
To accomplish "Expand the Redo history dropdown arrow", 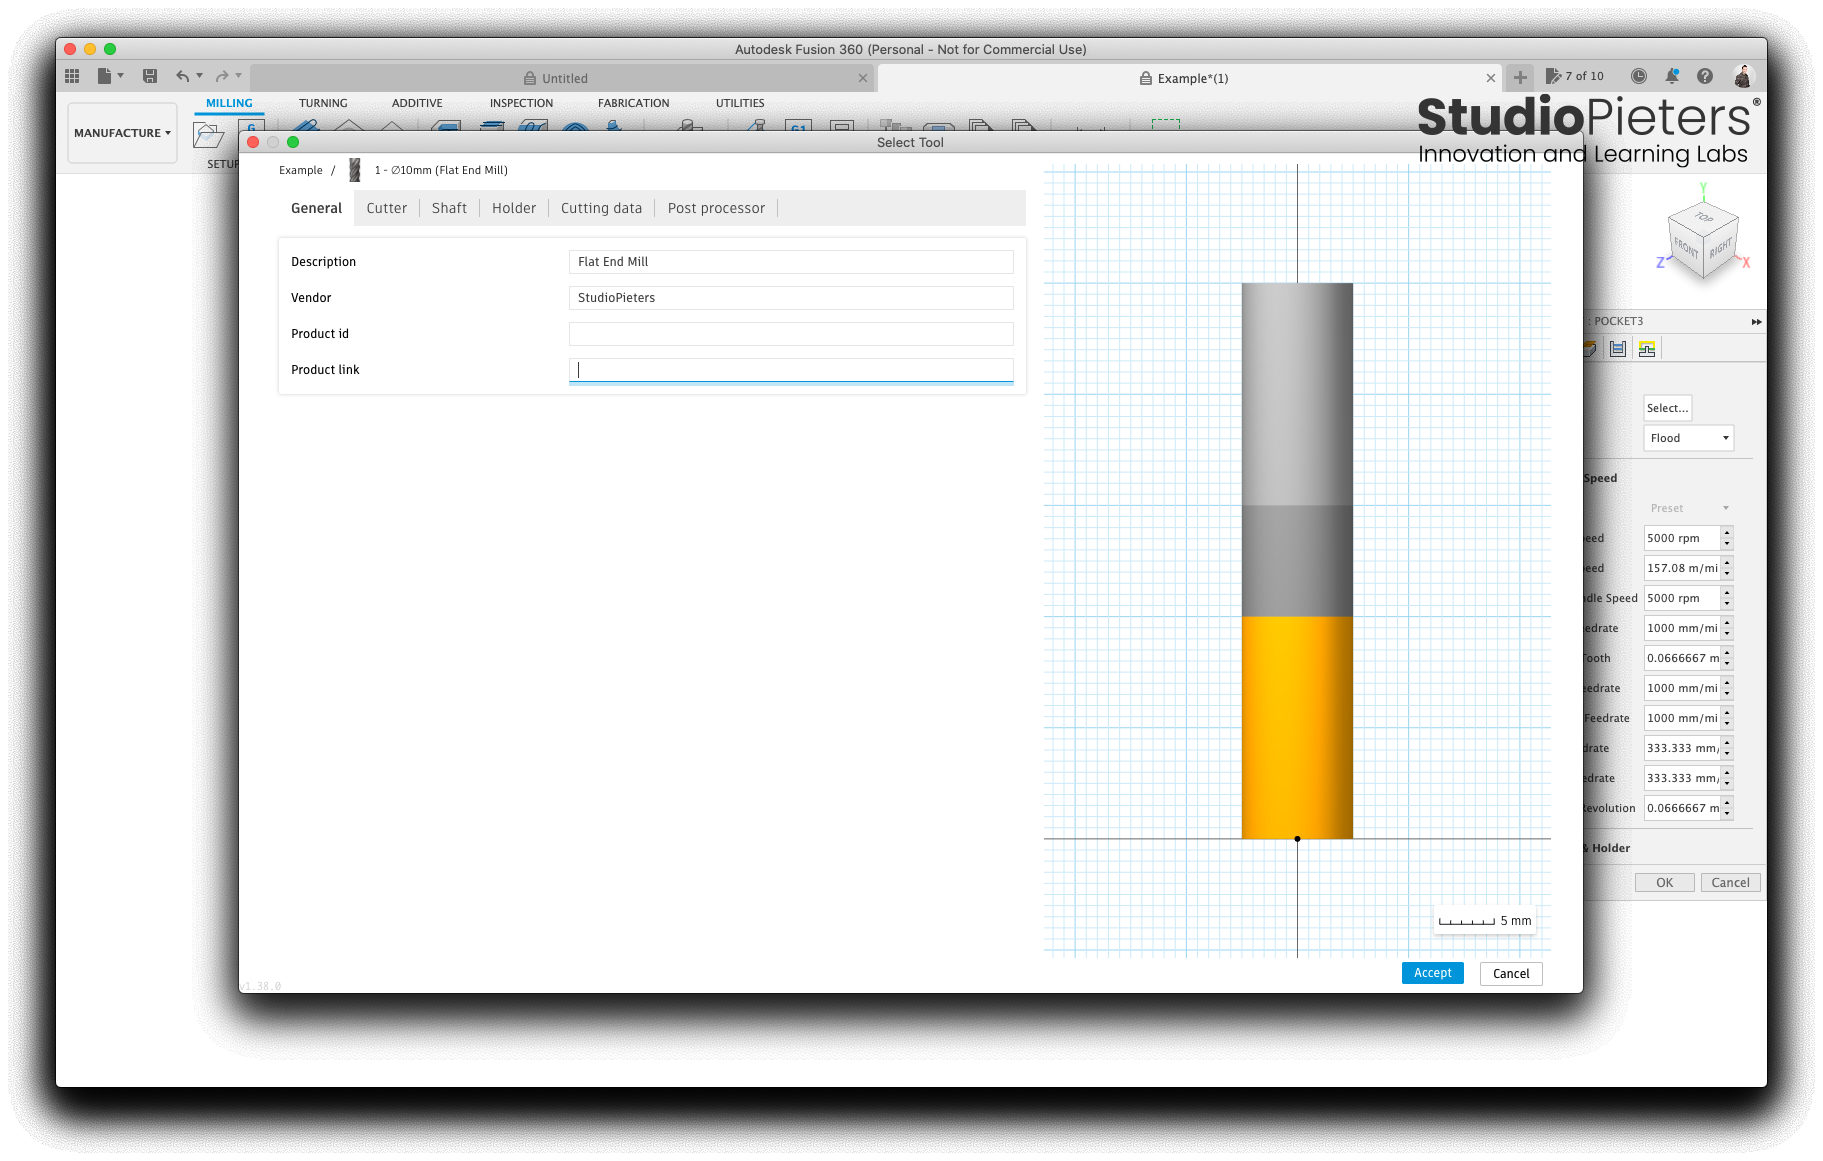I will pyautogui.click(x=239, y=76).
